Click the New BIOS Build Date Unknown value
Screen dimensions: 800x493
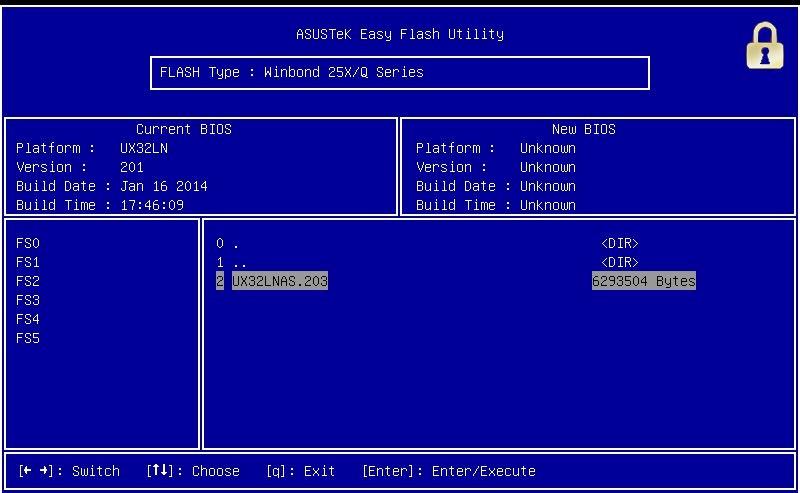coord(548,186)
